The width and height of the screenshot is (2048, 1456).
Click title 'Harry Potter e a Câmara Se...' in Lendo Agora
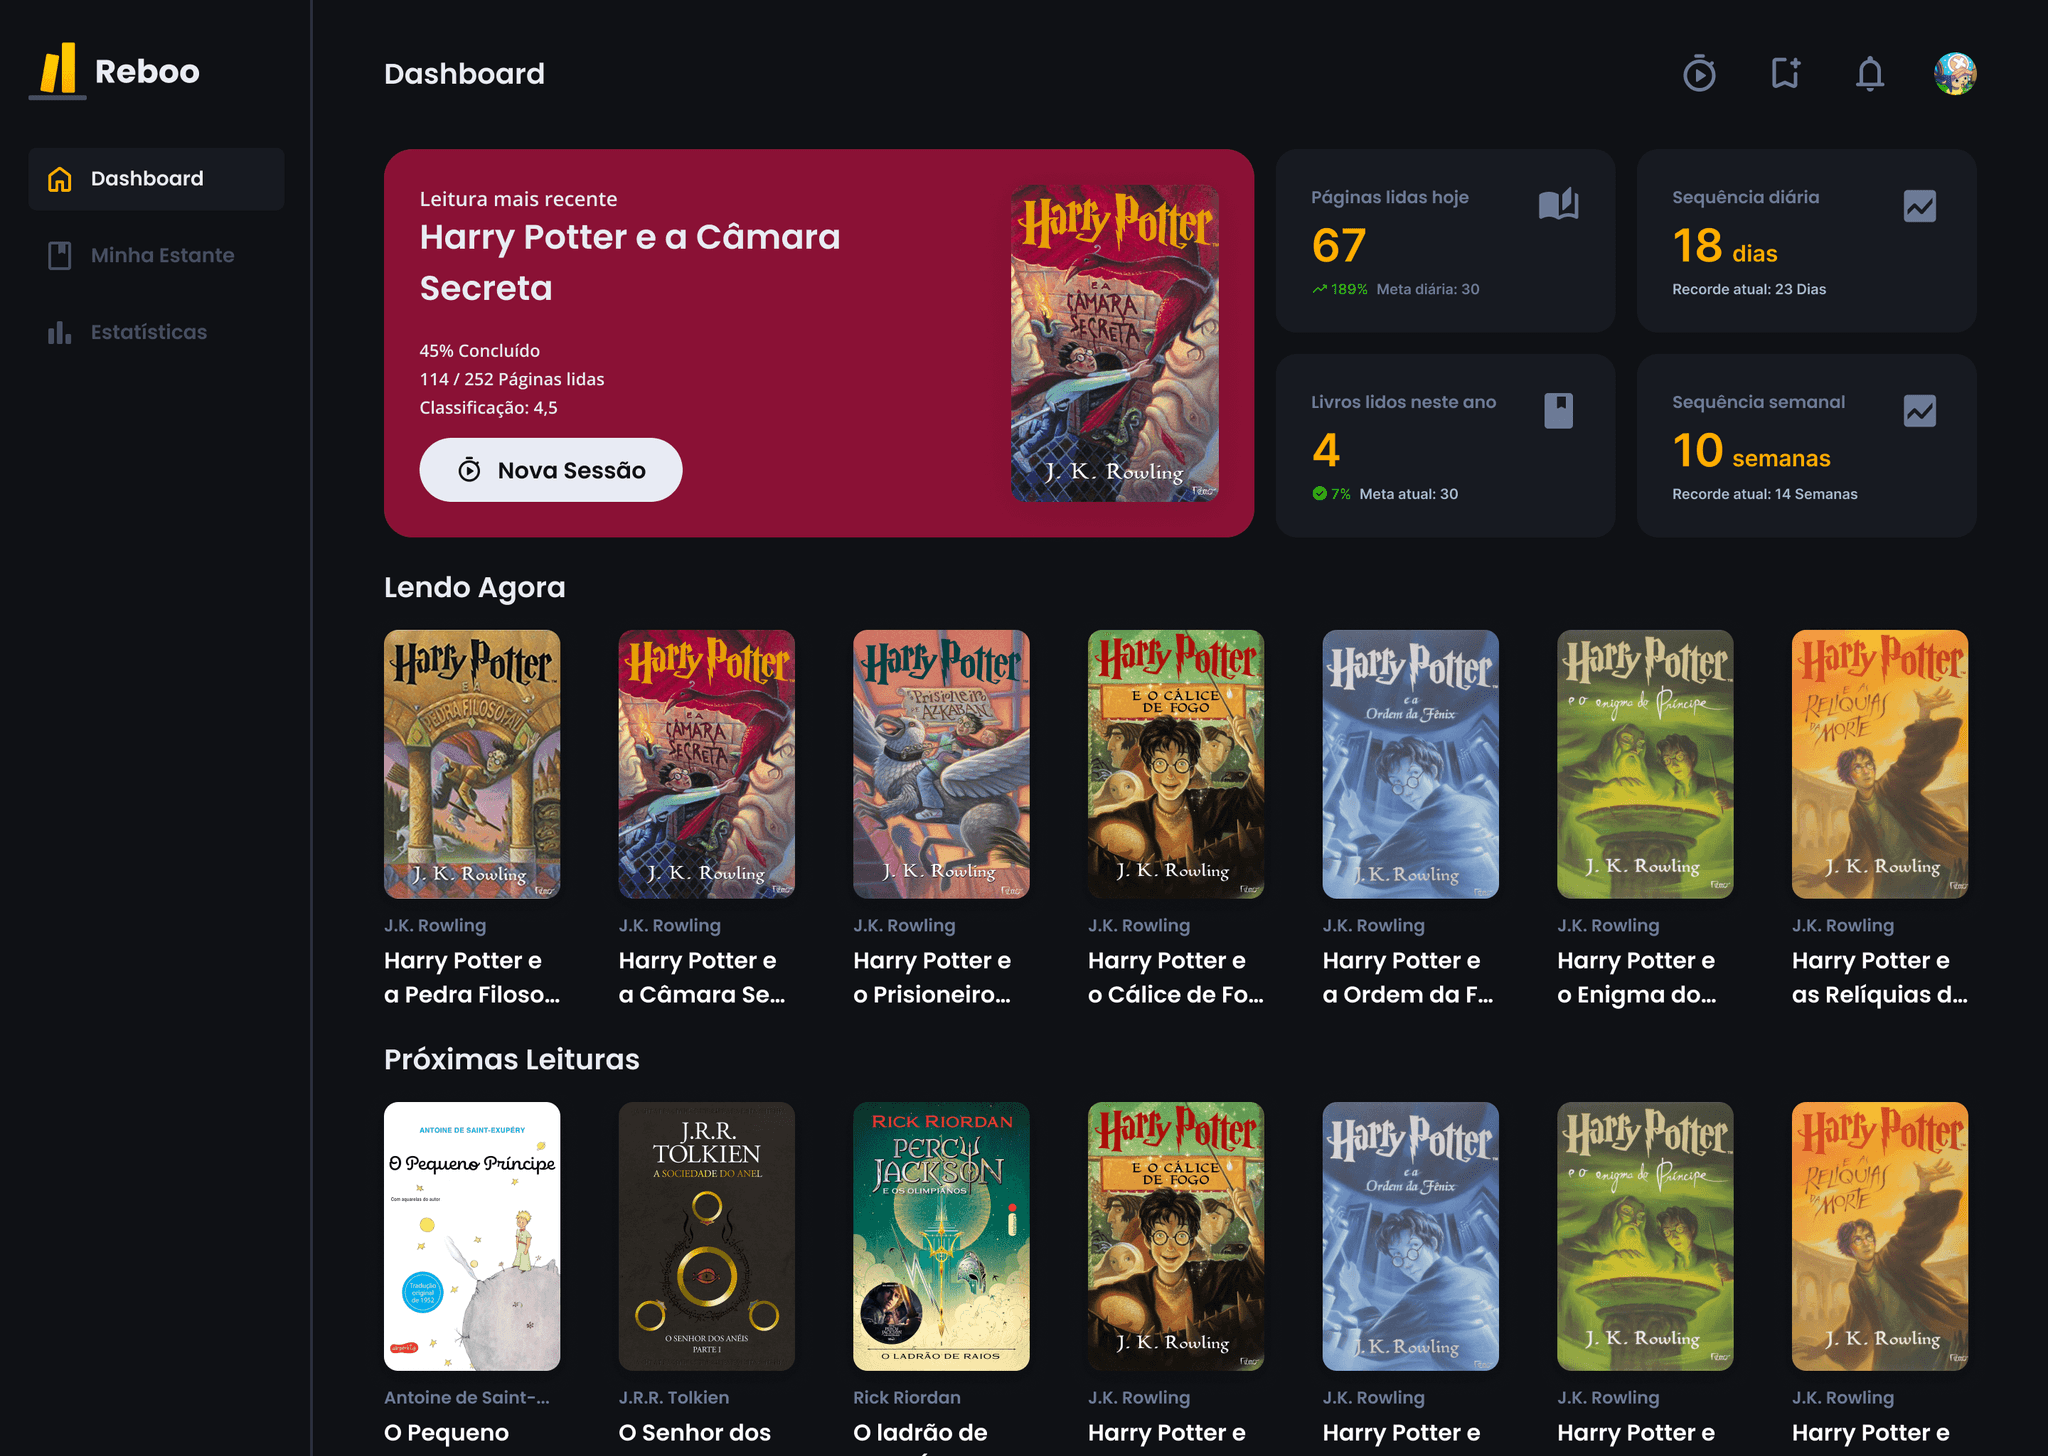[x=702, y=977]
